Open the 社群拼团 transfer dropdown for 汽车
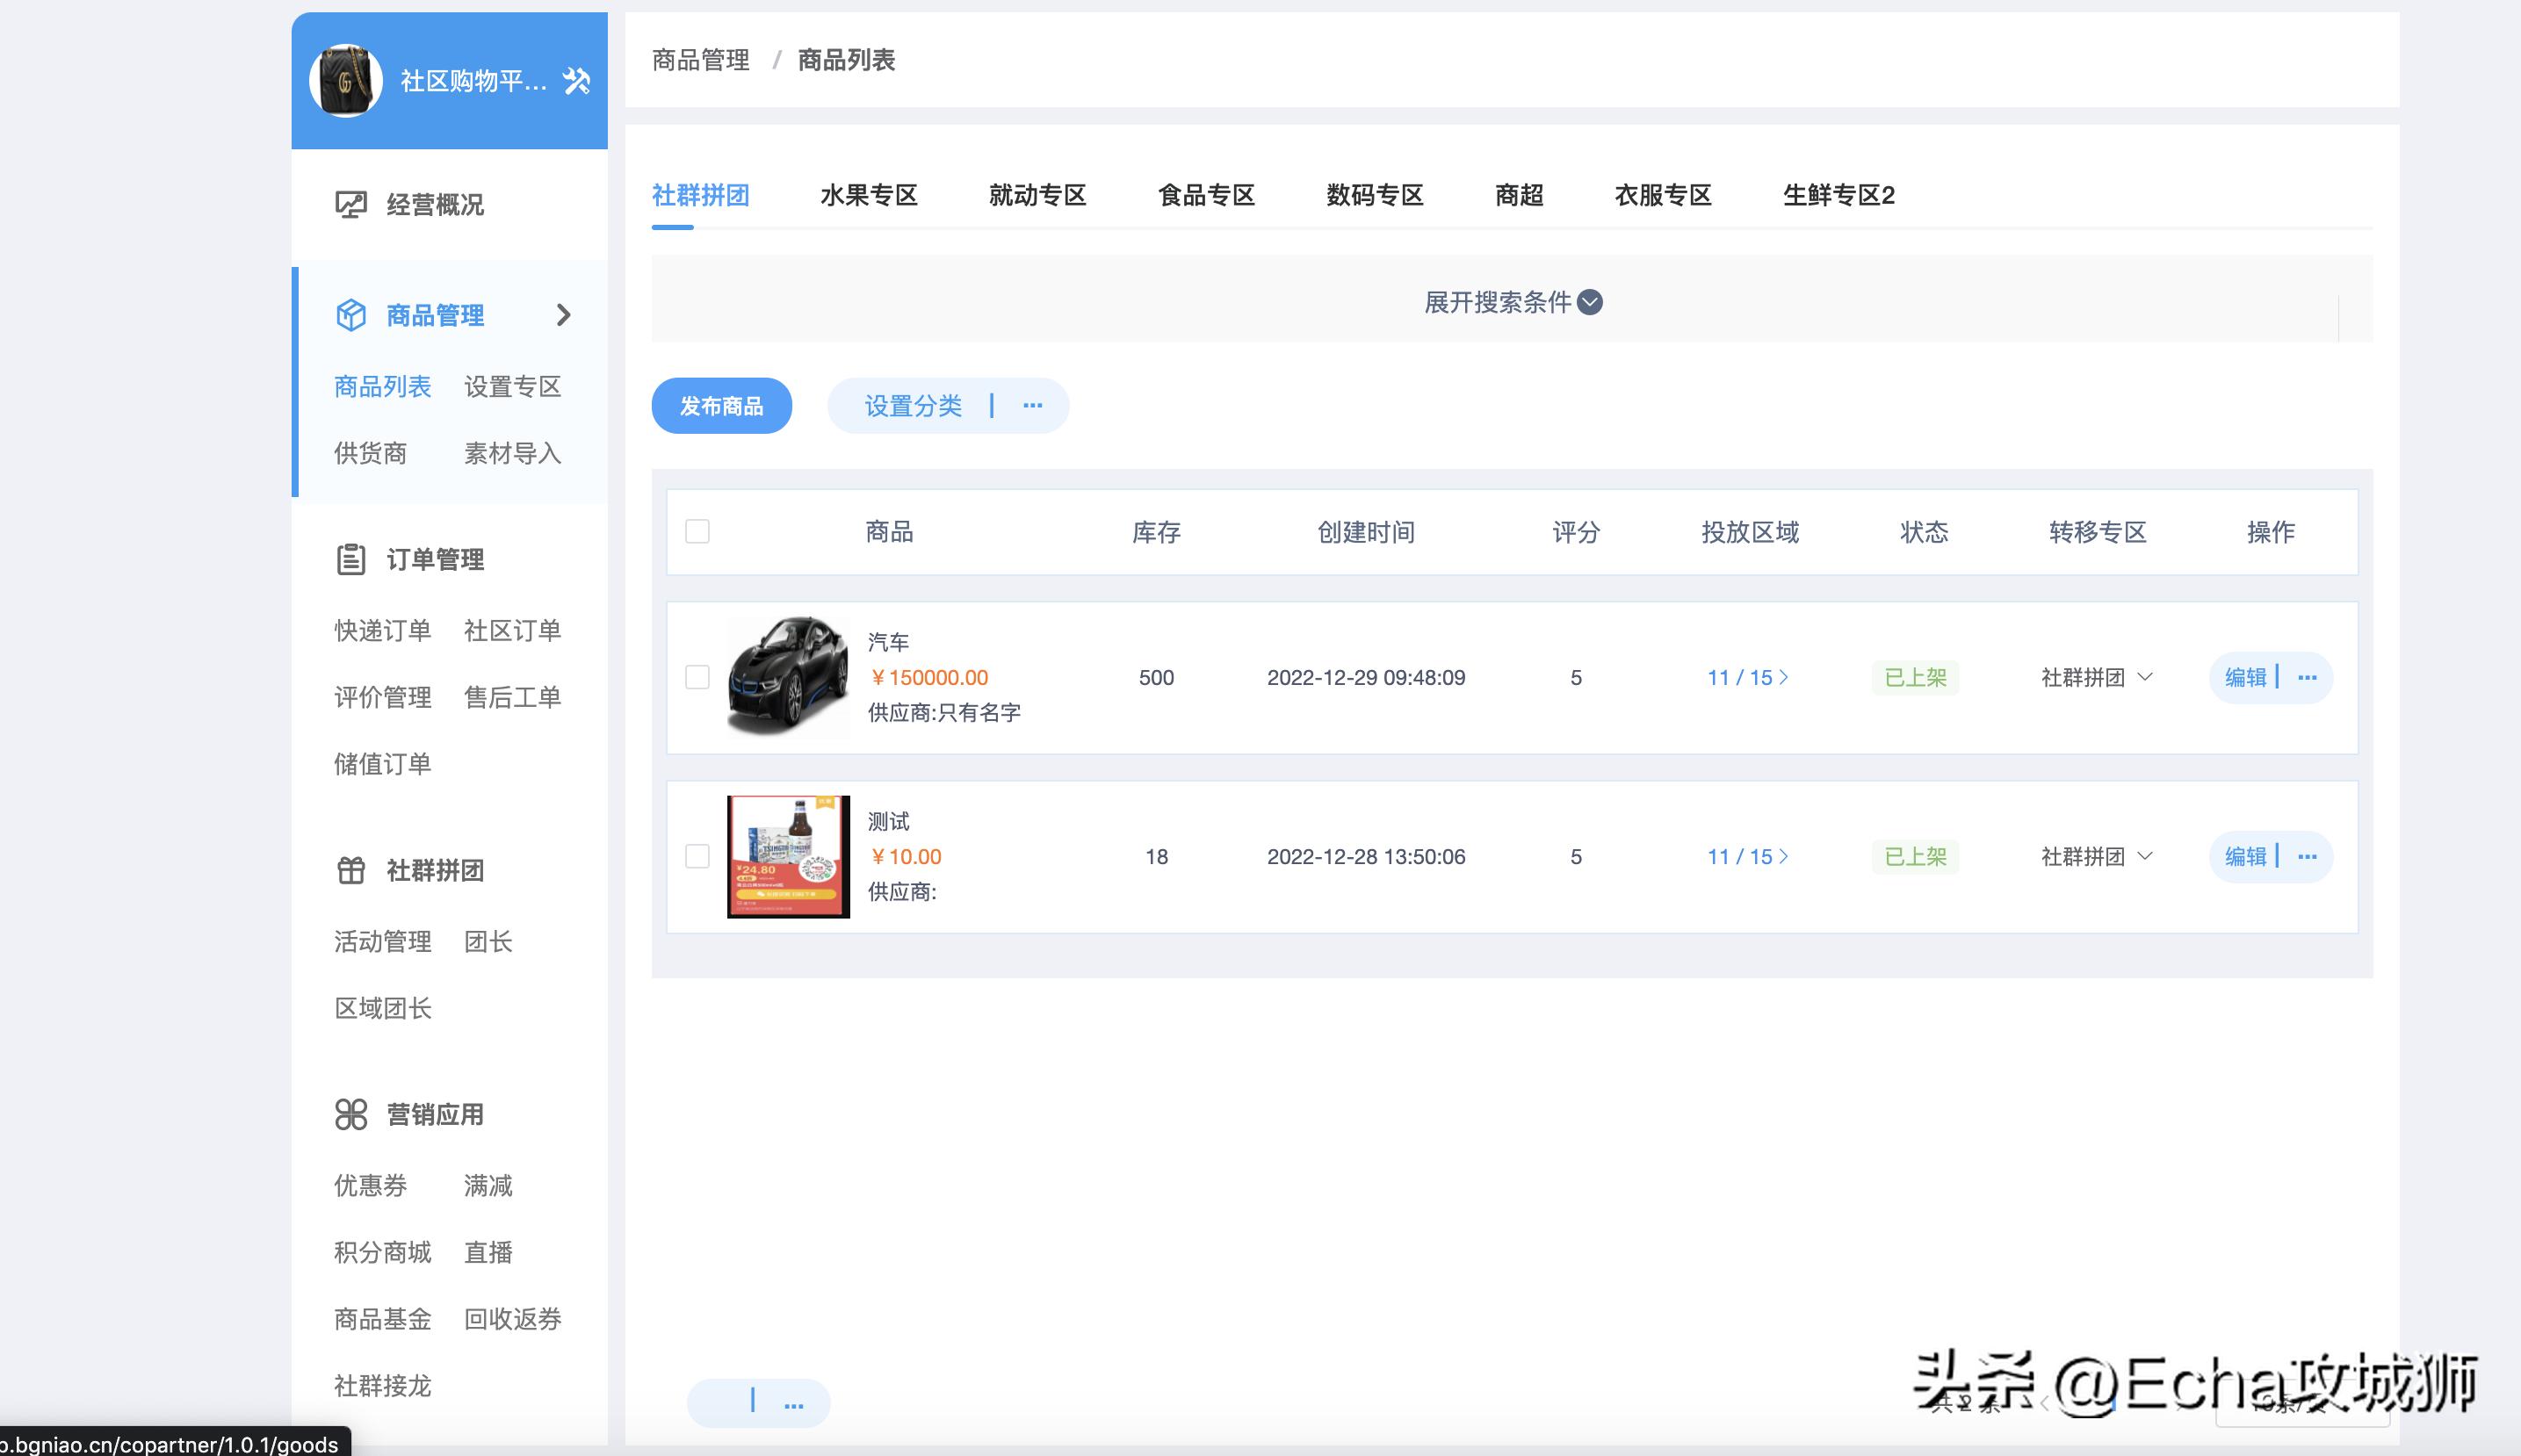 tap(2095, 677)
